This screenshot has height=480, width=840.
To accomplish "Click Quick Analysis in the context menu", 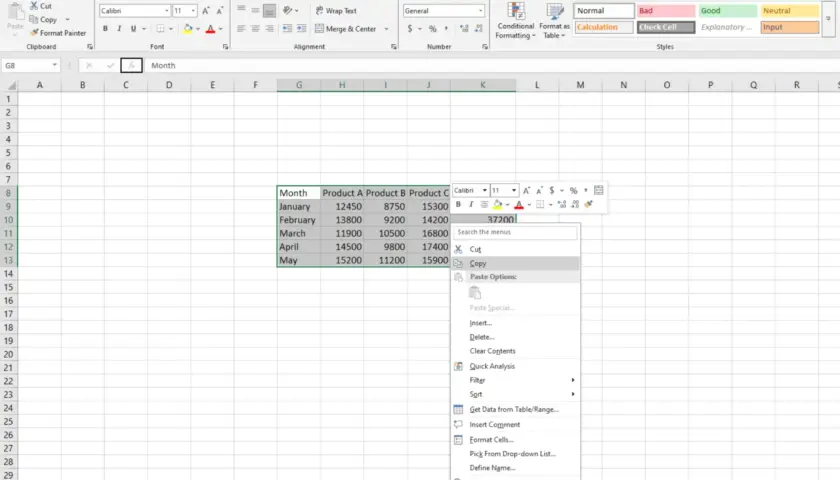I will pyautogui.click(x=516, y=366).
